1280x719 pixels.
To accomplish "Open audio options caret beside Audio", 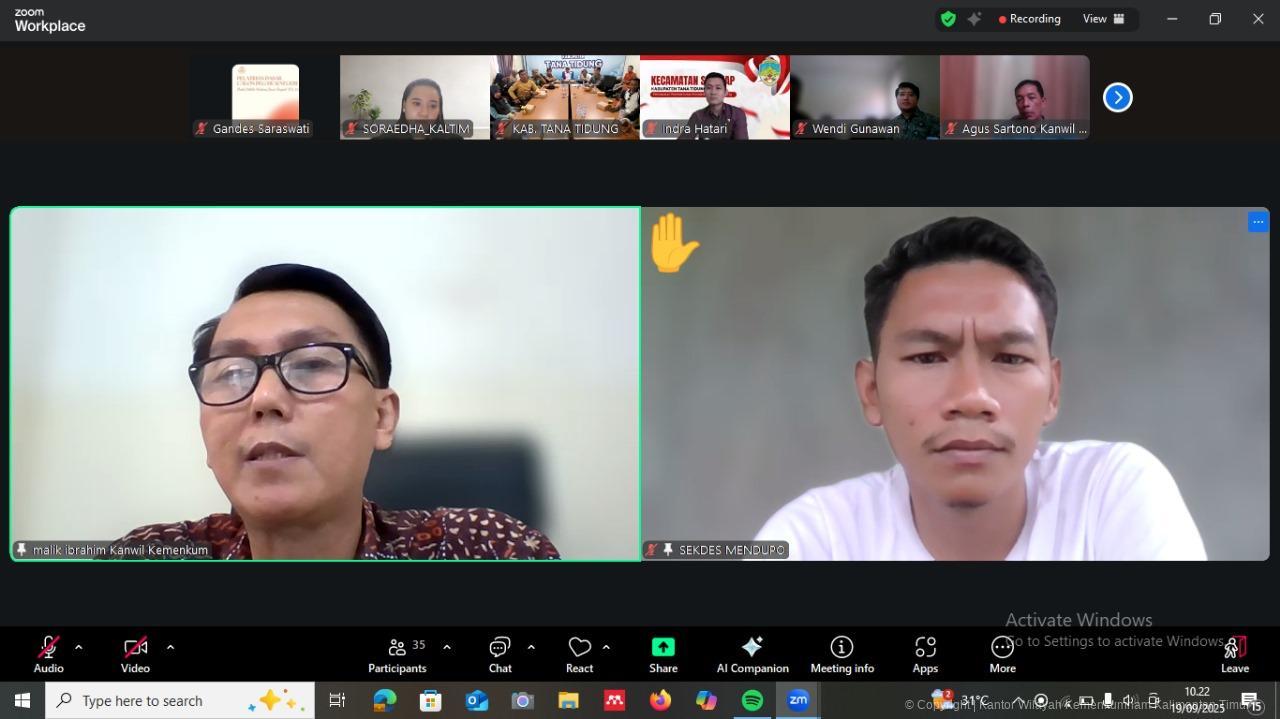I will (x=79, y=647).
